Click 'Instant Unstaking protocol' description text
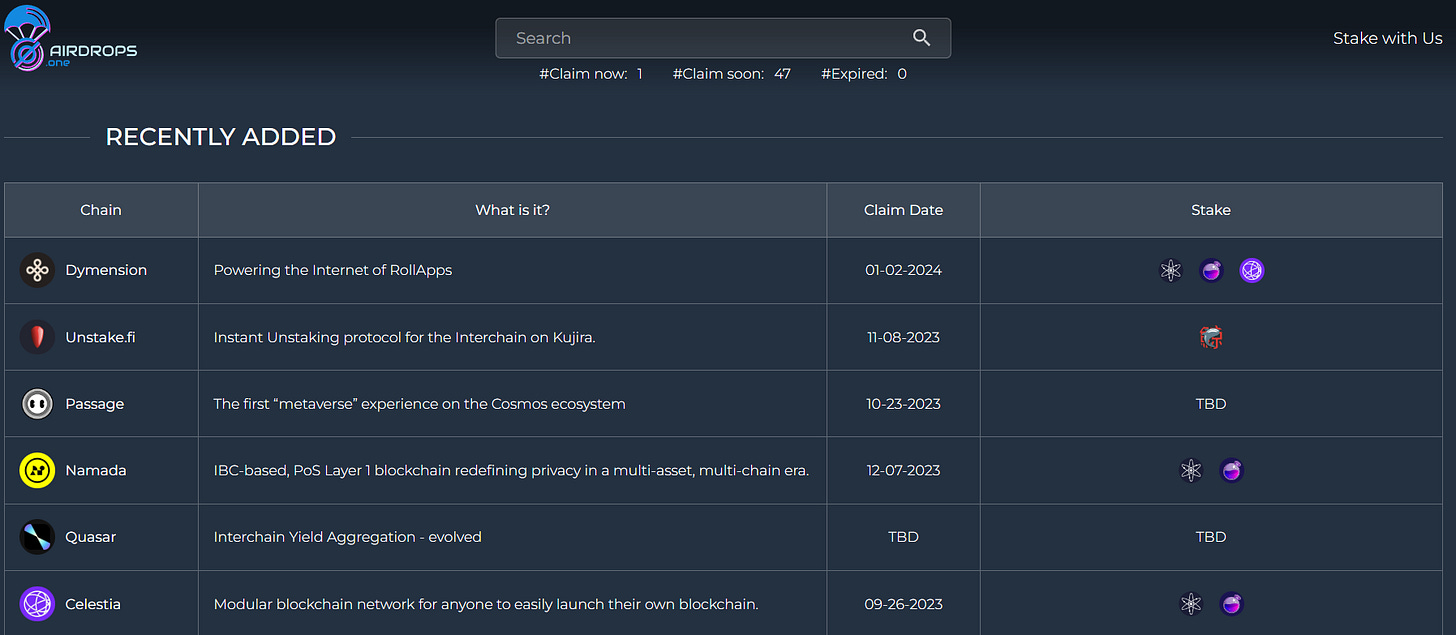 pyautogui.click(x=405, y=337)
